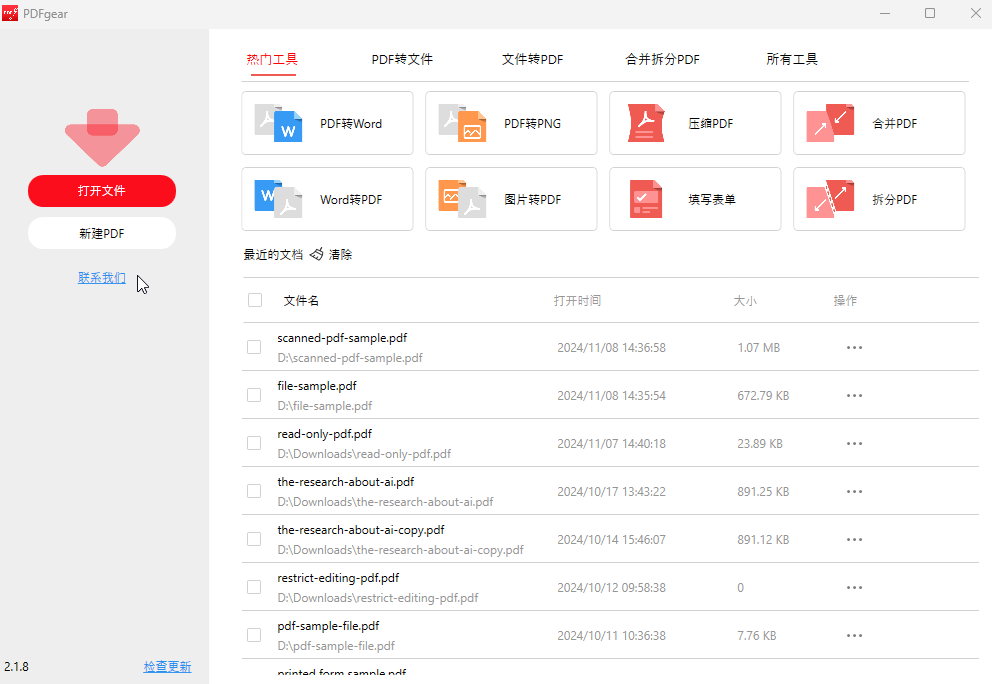992x684 pixels.
Task: Show the ellipsis menu for pdf-sample-file.pdf
Action: click(854, 636)
